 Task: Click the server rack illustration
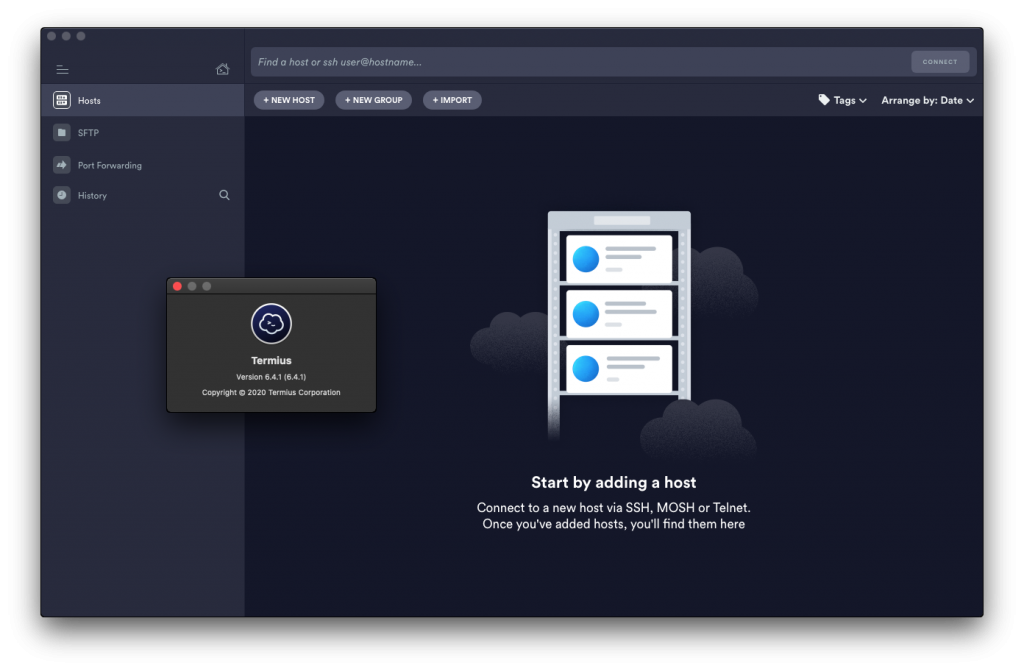coord(619,323)
